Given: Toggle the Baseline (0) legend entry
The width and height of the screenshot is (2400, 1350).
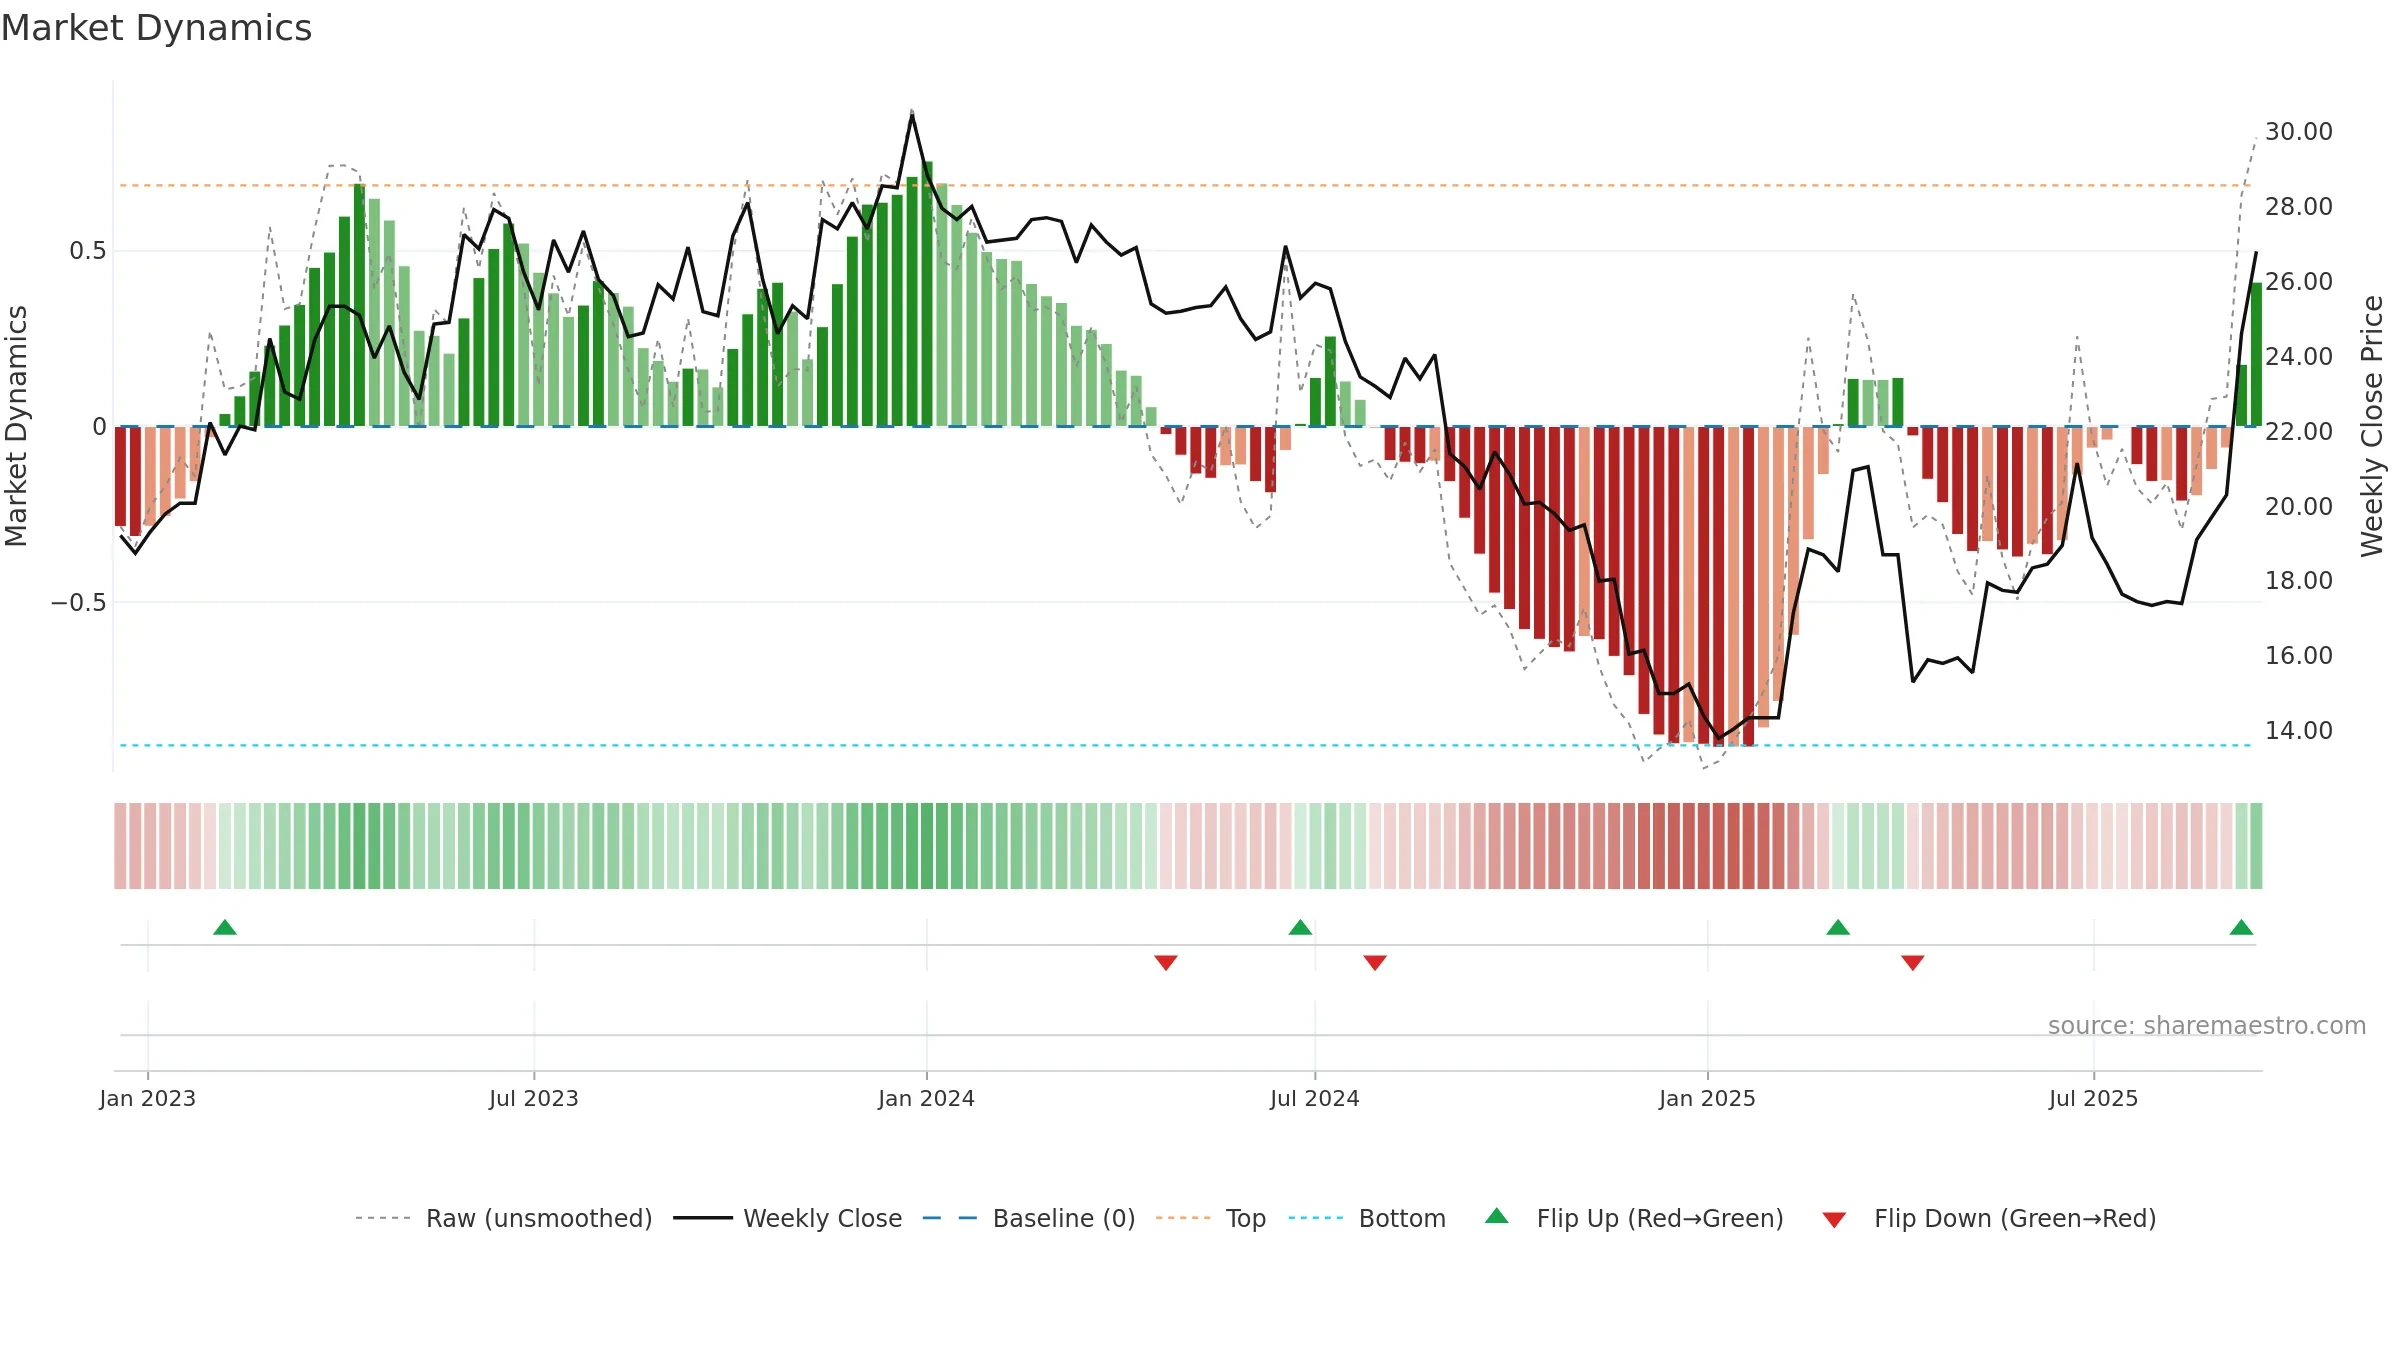Looking at the screenshot, I should (1029, 1218).
